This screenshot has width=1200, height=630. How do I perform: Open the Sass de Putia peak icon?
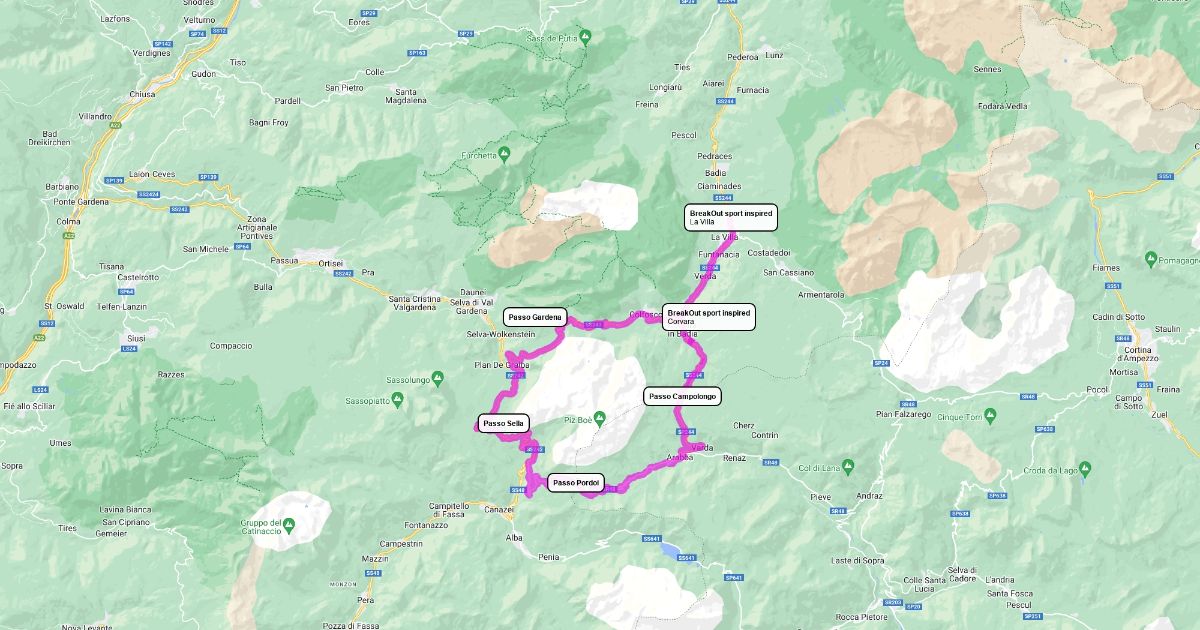tap(586, 37)
